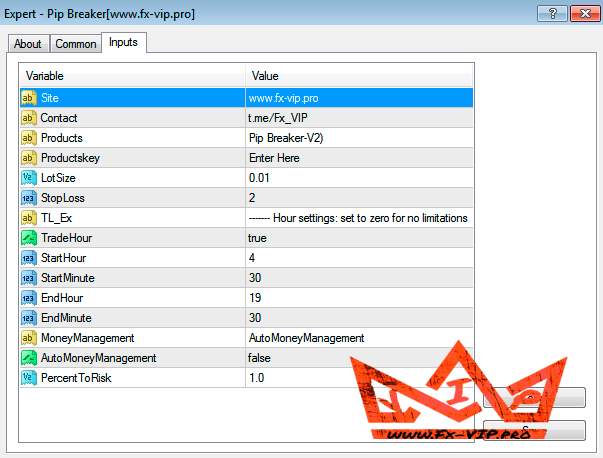Switch to the About tab
This screenshot has width=603, height=458.
[x=28, y=44]
